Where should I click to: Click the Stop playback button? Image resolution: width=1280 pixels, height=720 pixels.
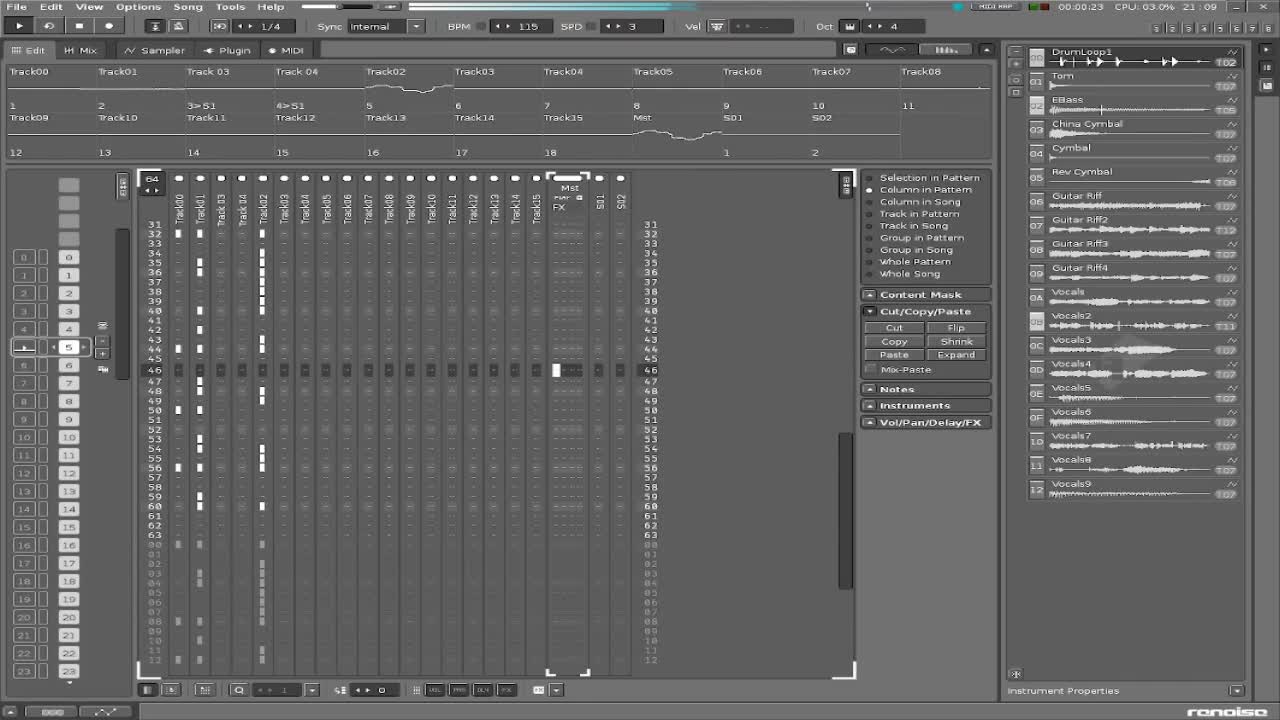(79, 26)
